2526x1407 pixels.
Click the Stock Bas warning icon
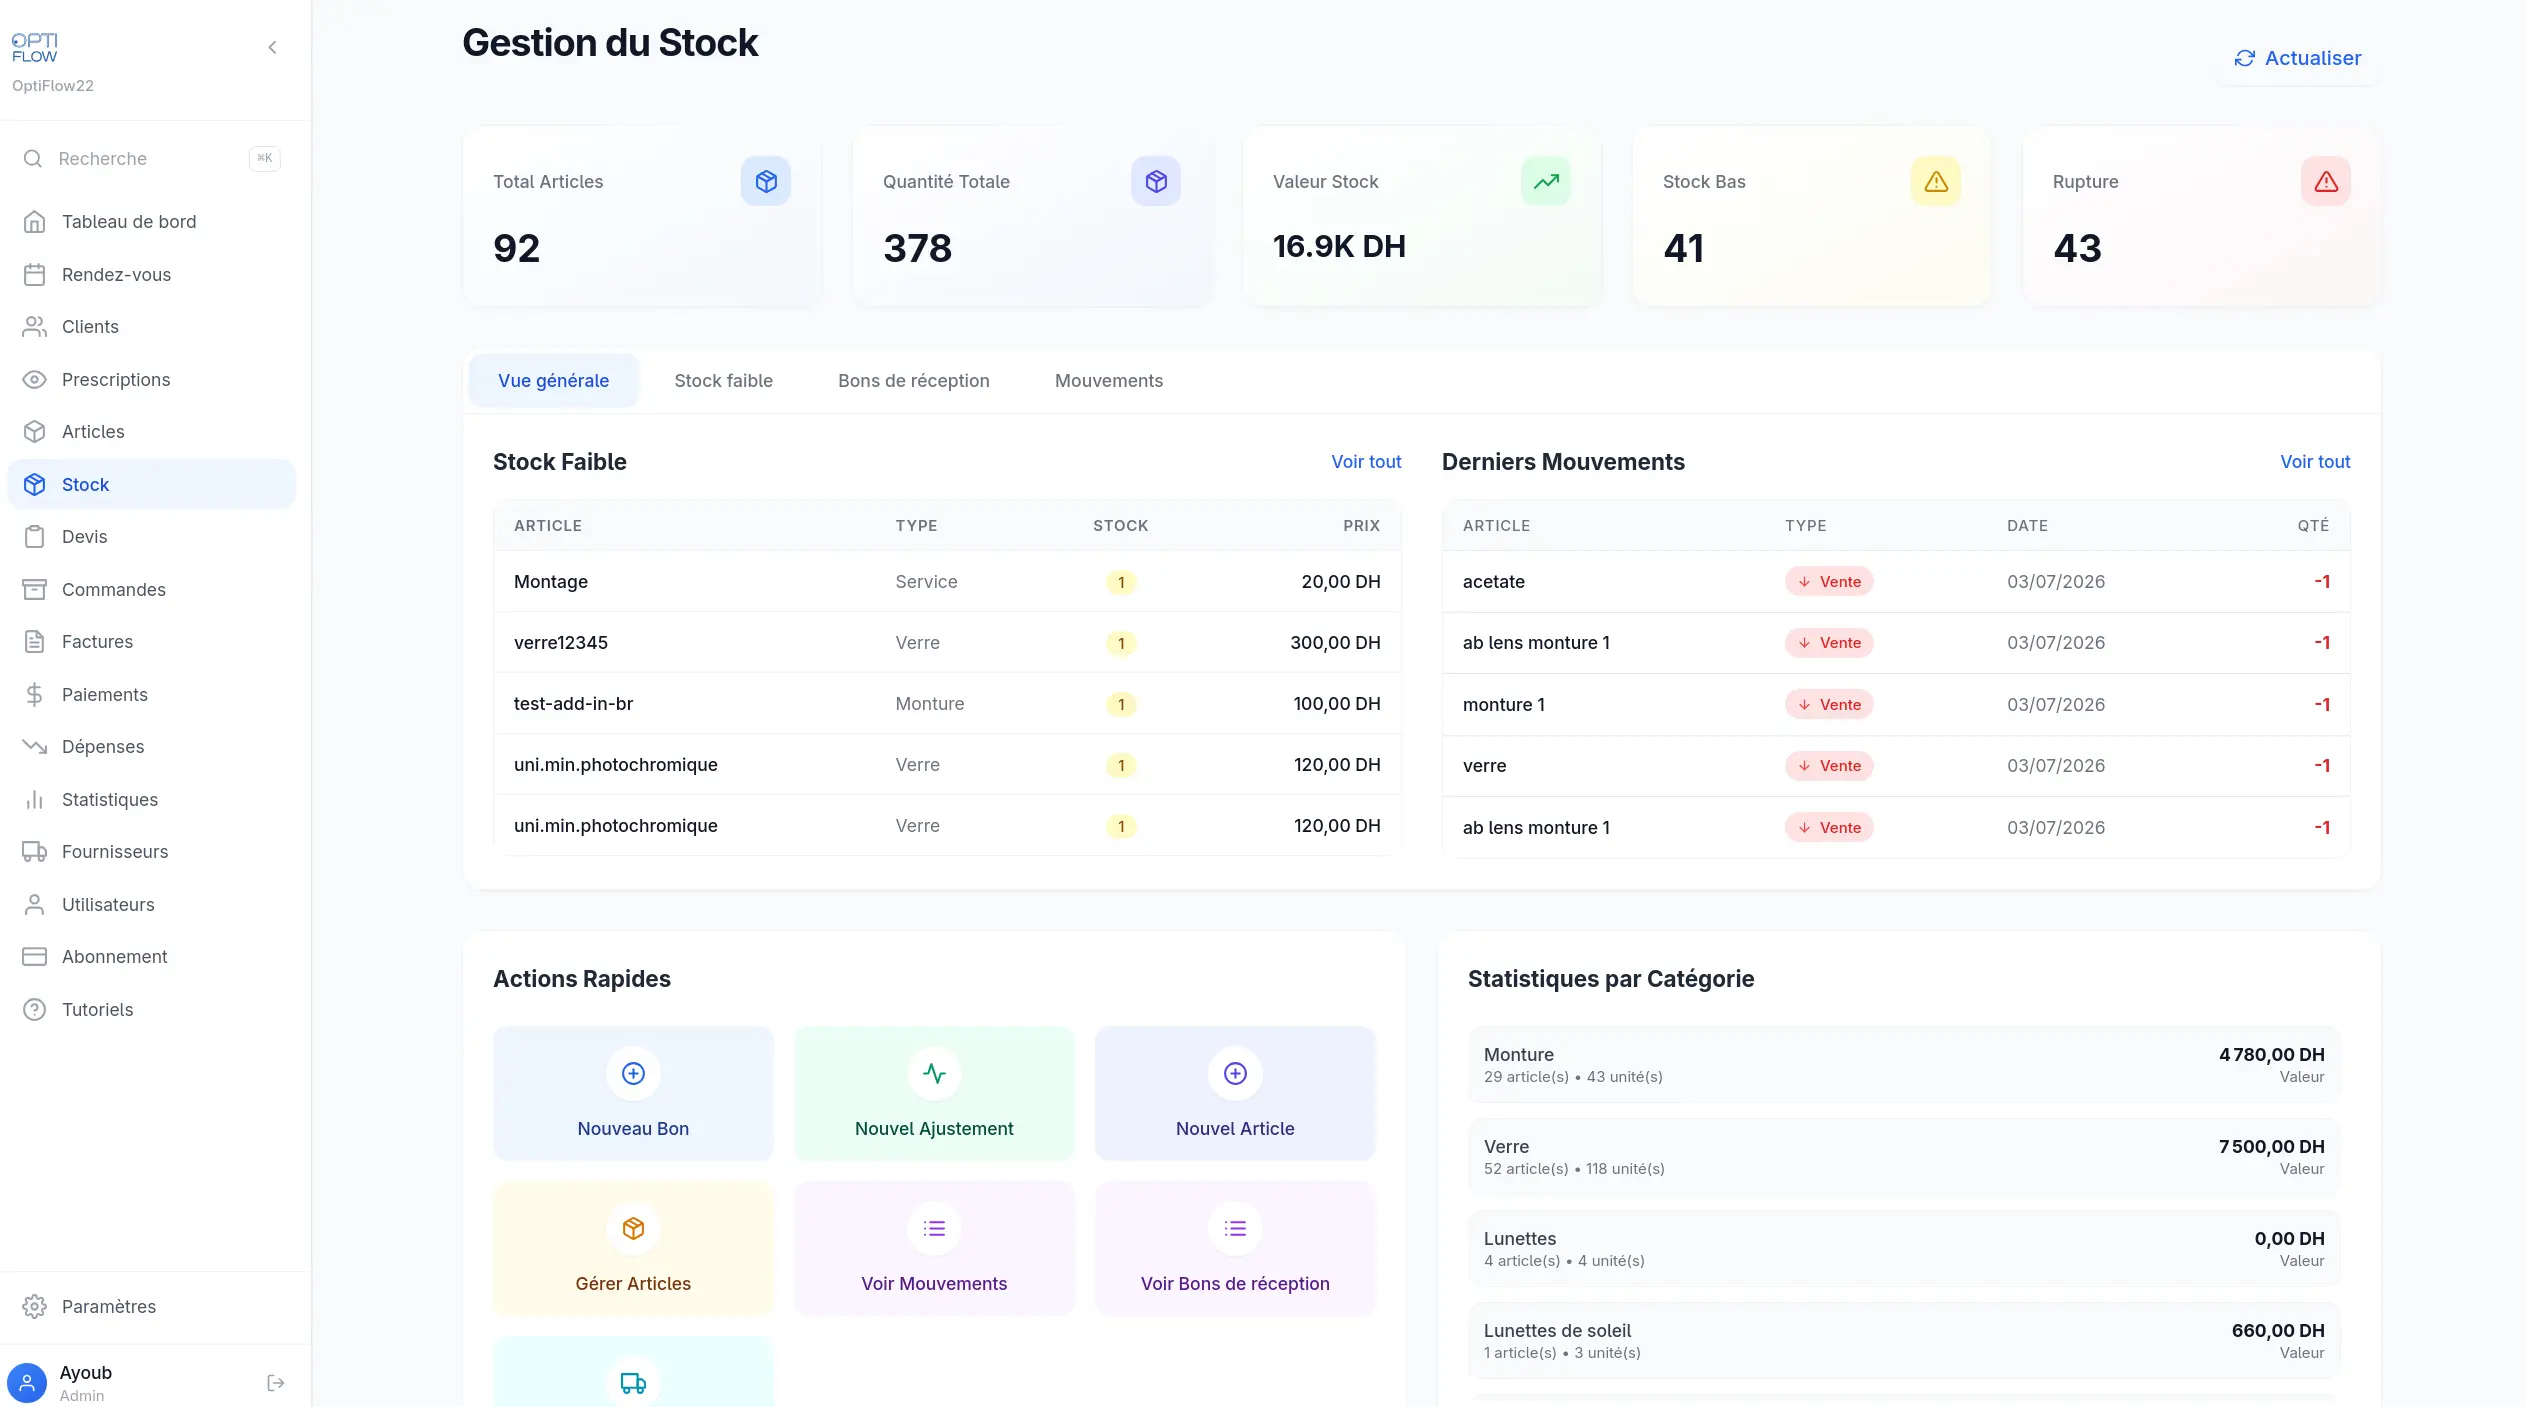coord(1936,181)
